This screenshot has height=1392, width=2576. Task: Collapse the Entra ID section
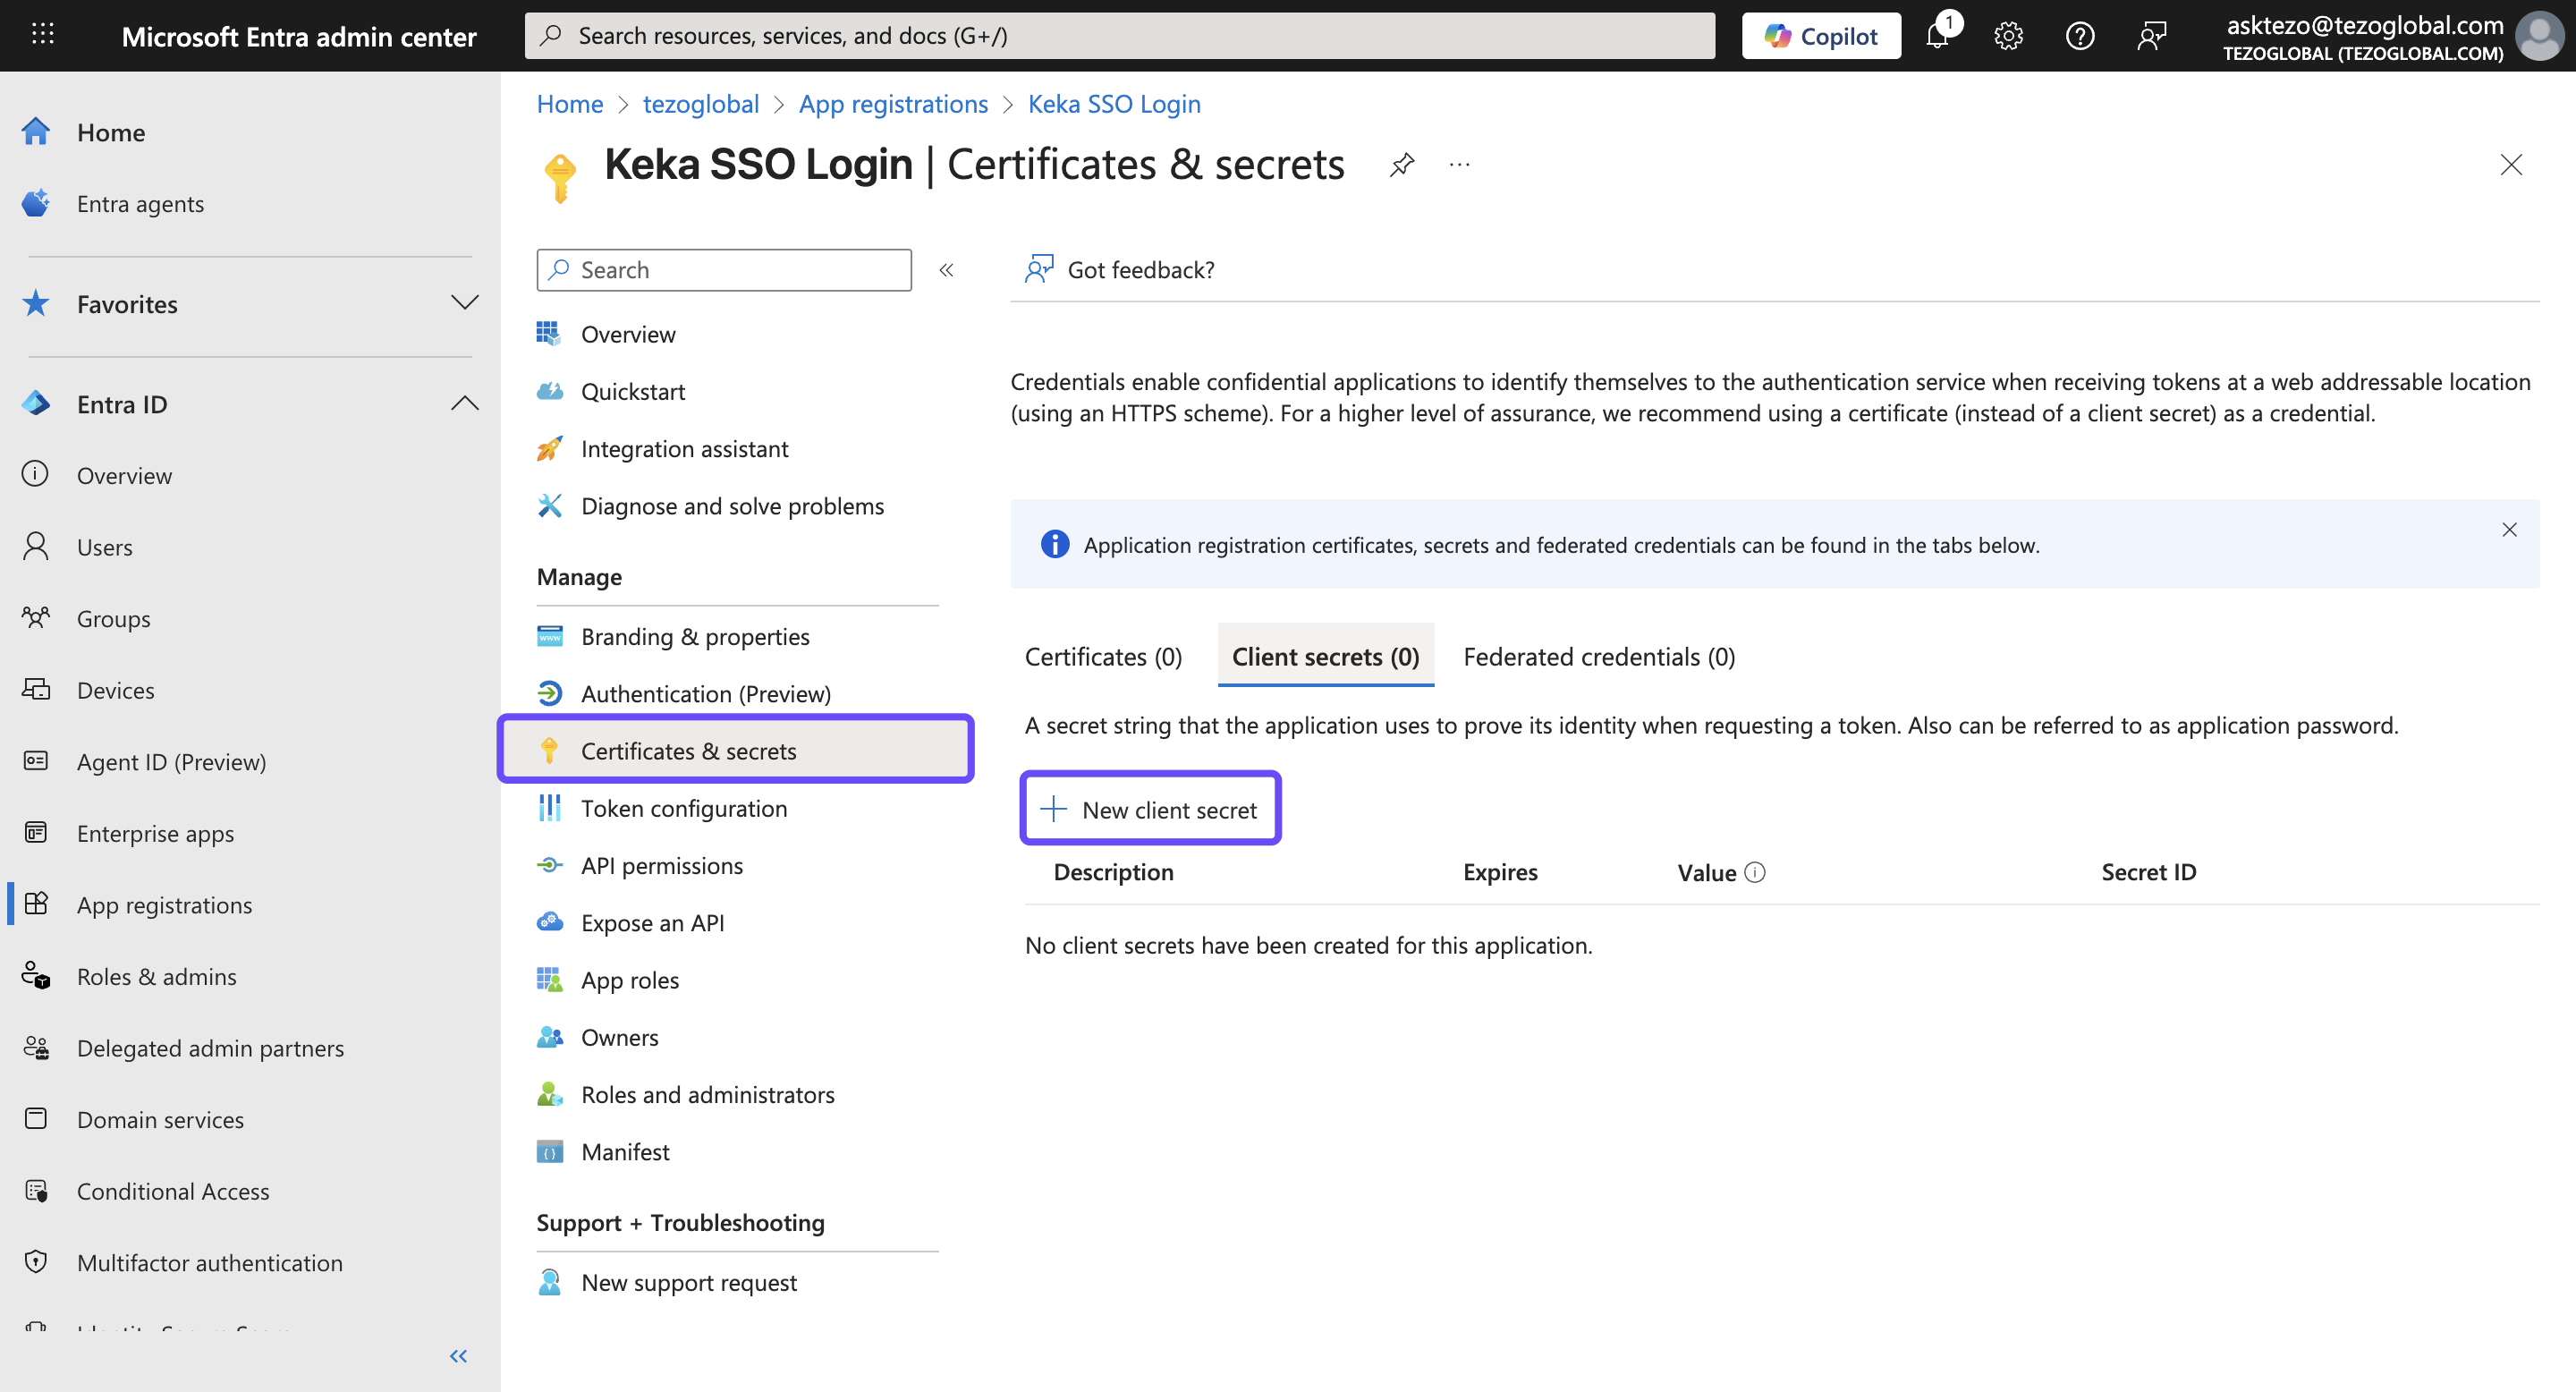pyautogui.click(x=465, y=404)
